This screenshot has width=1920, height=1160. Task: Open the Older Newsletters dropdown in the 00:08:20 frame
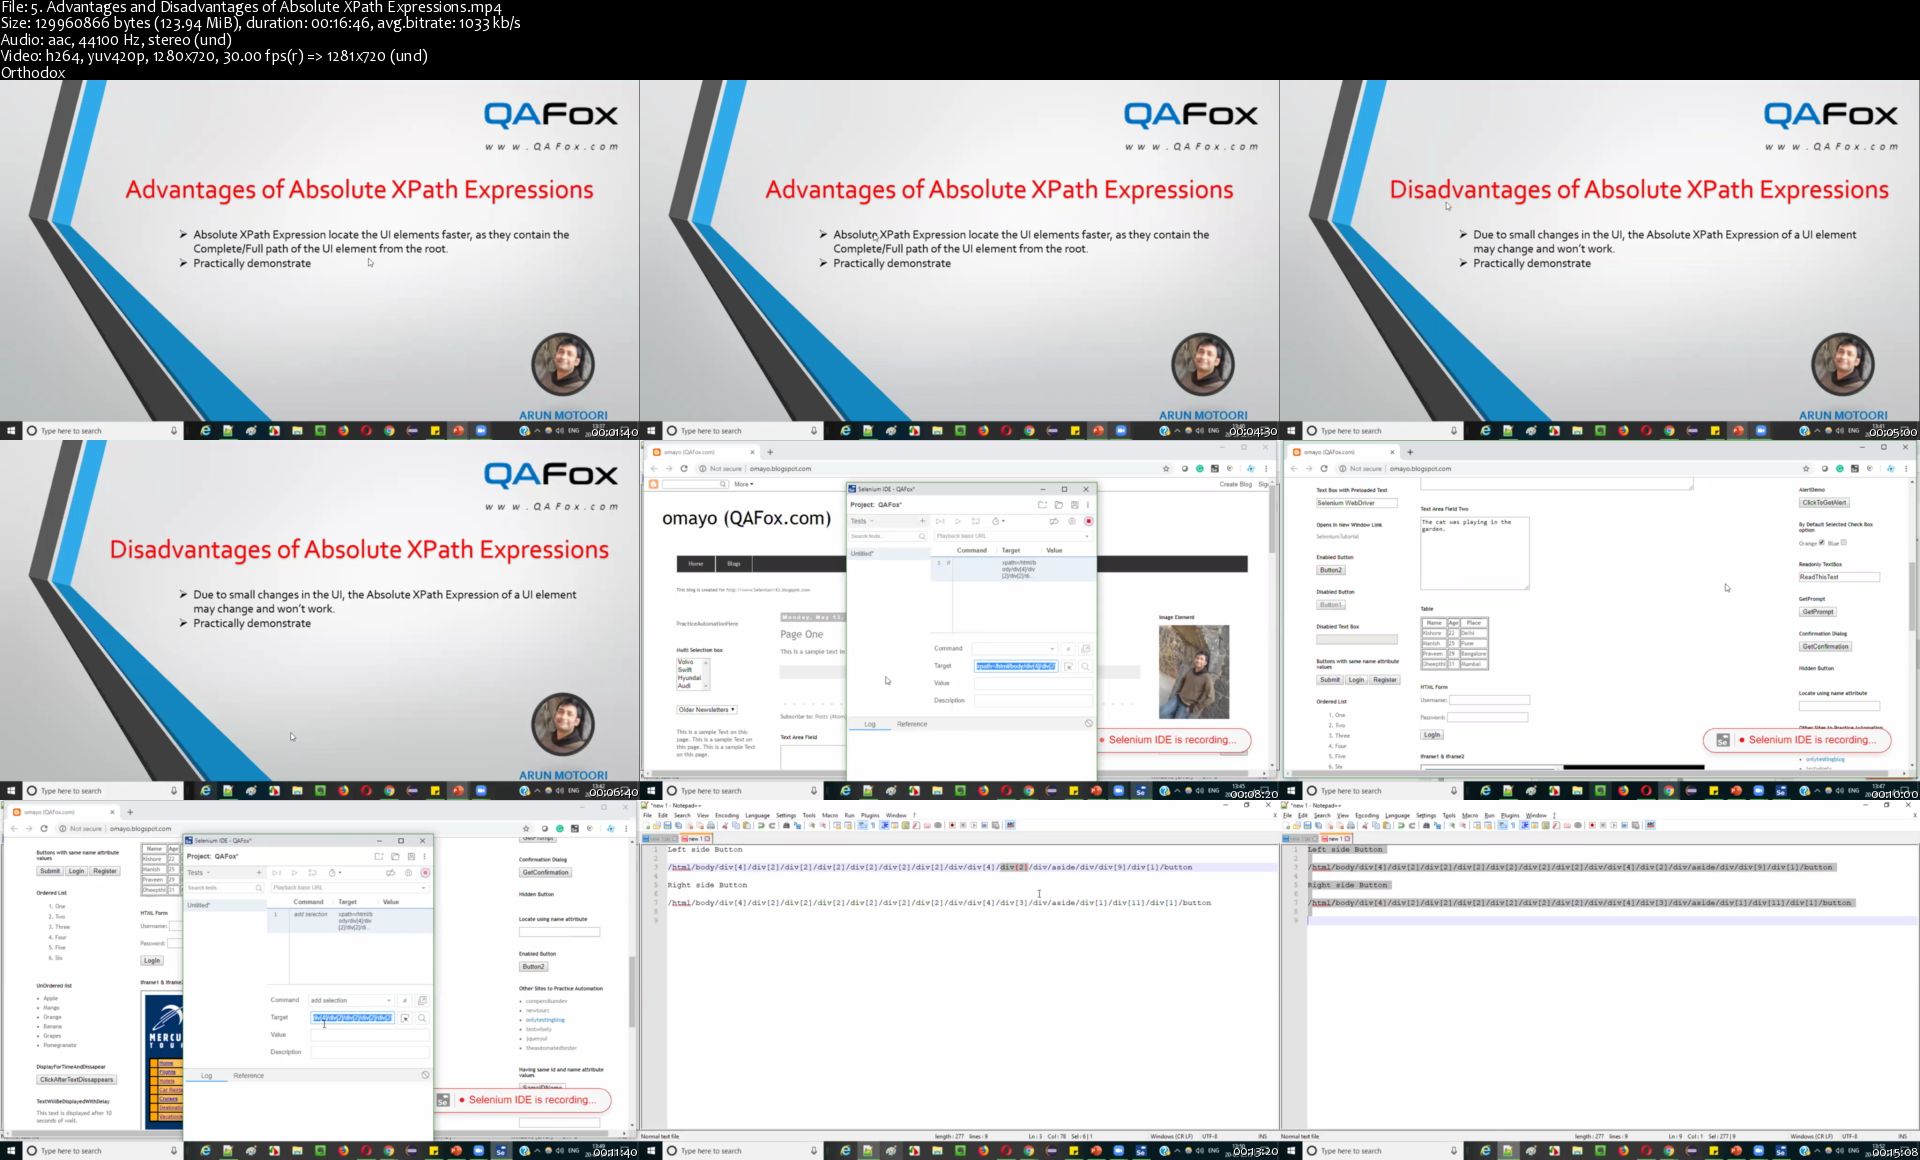click(706, 709)
